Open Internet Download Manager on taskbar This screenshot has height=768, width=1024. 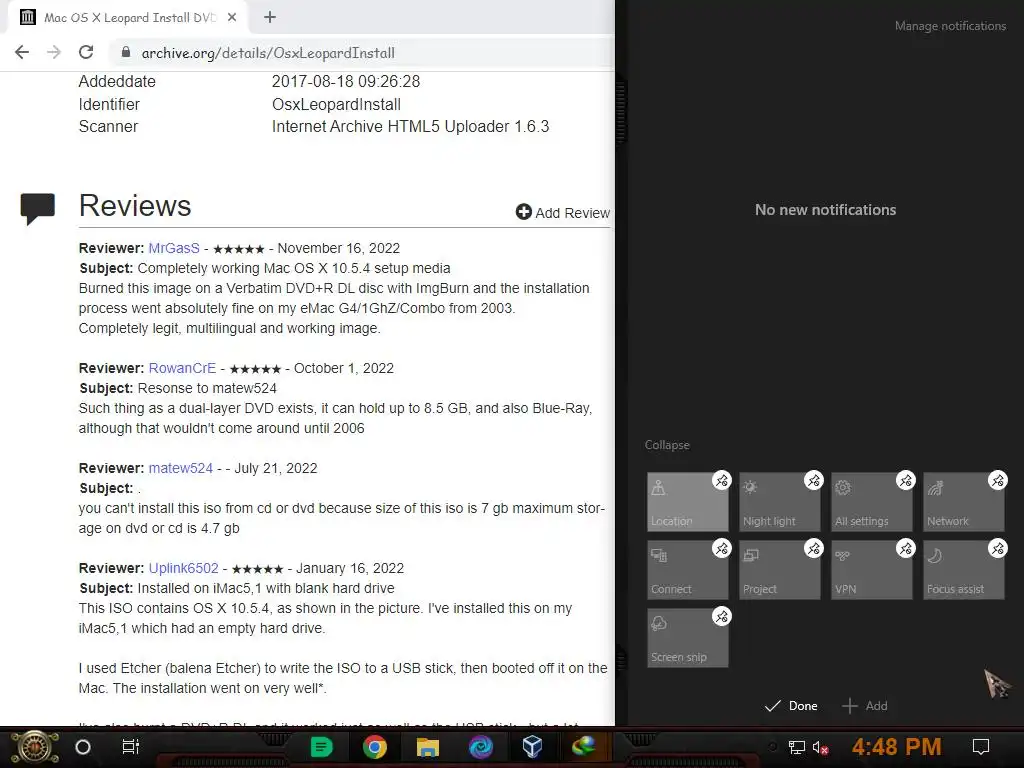click(x=584, y=747)
